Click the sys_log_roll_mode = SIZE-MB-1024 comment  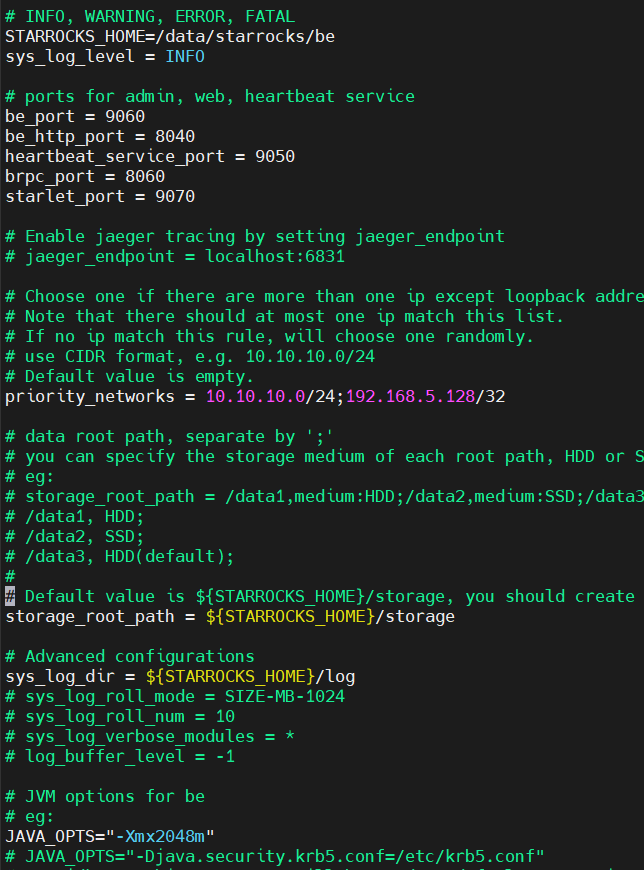(175, 696)
